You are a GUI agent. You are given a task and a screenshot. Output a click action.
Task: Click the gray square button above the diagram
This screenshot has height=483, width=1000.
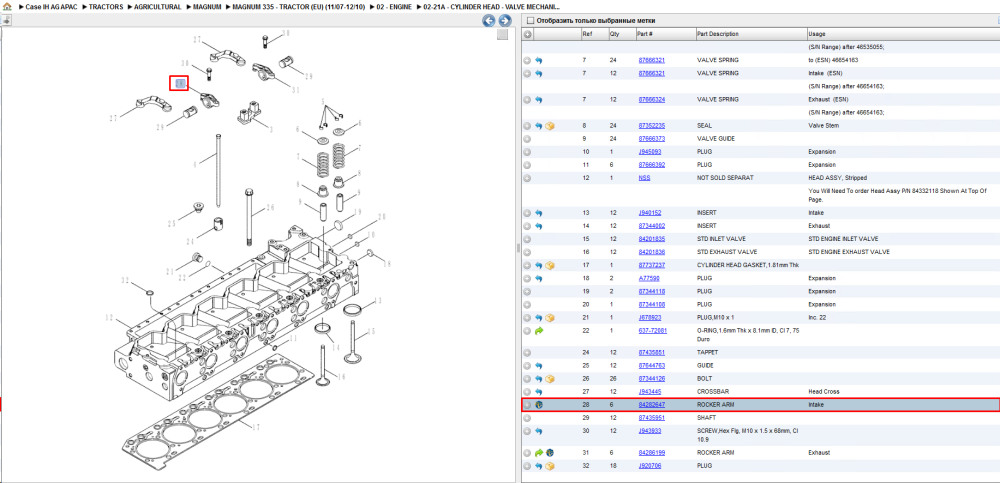(503, 34)
